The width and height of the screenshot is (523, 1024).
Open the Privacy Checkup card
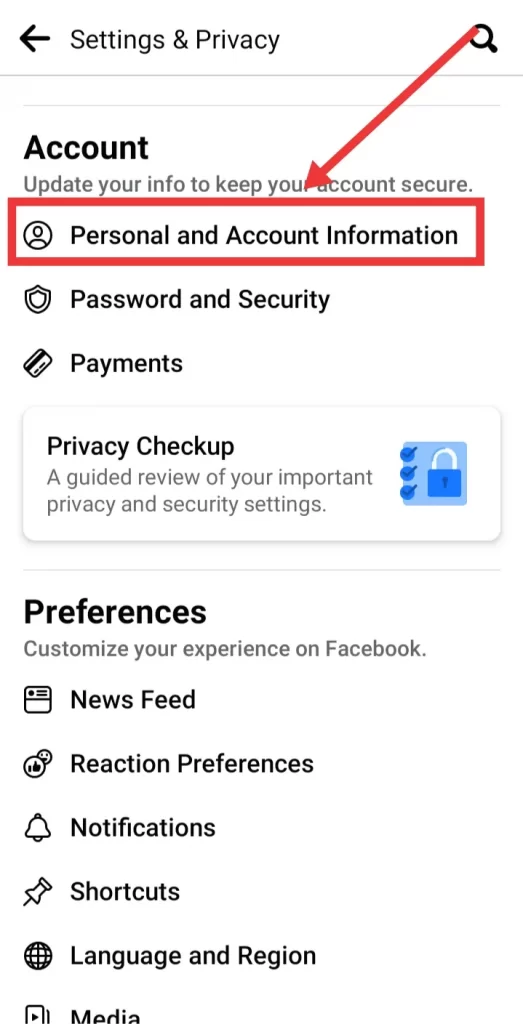pos(261,473)
